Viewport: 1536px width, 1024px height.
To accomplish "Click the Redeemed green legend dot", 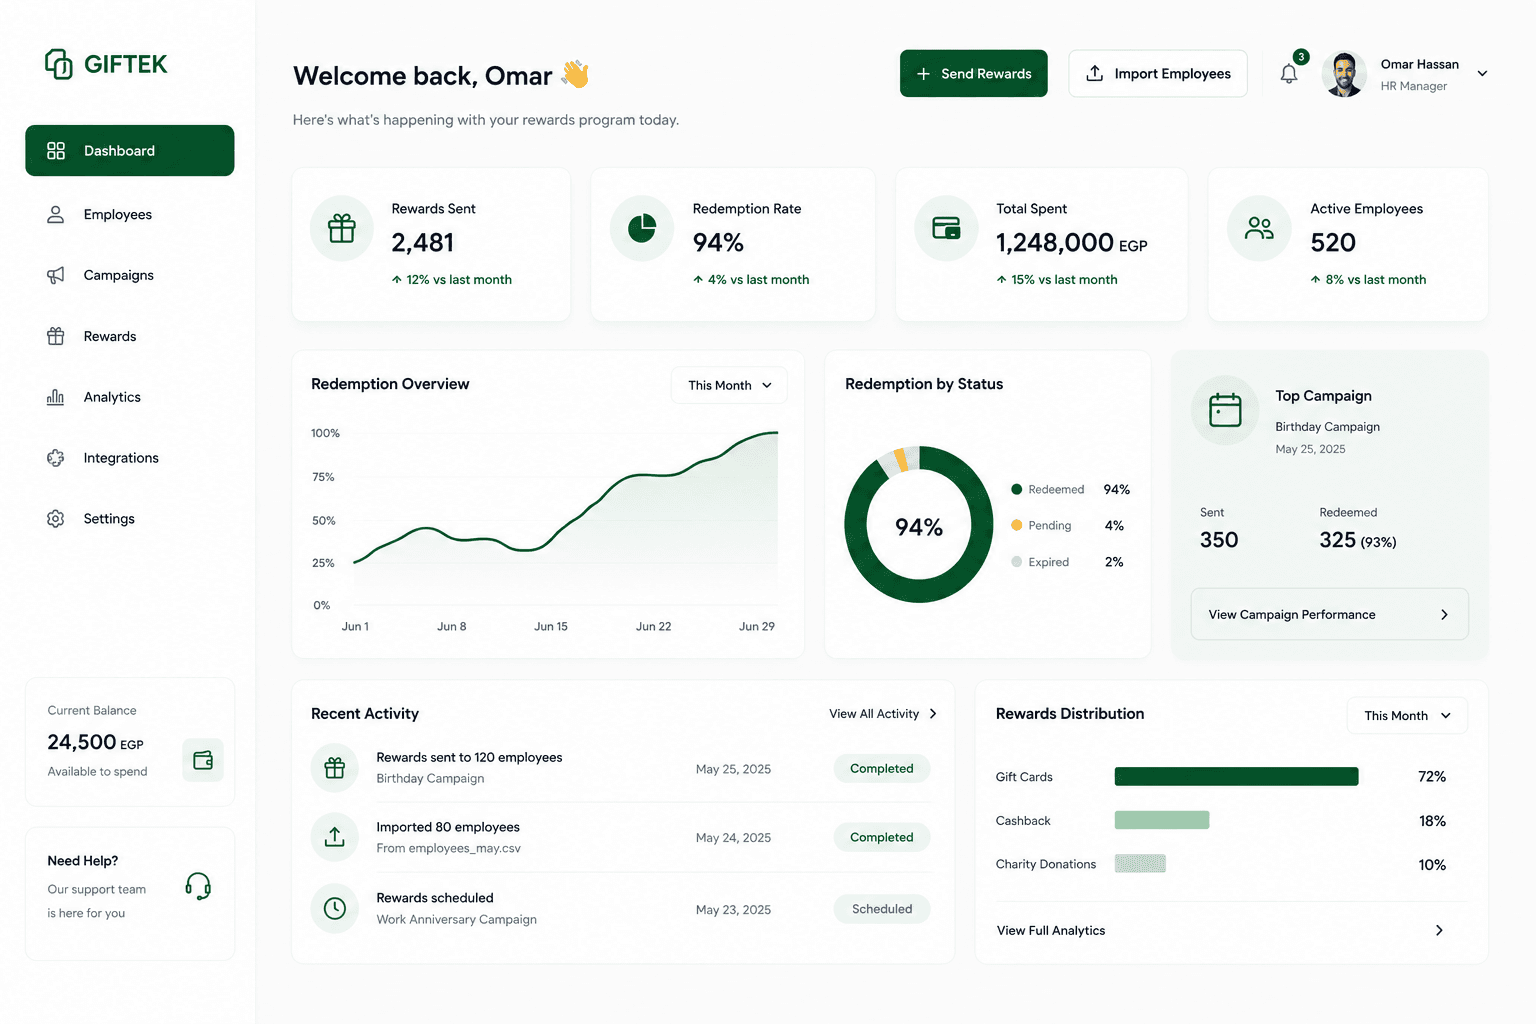I will 1017,489.
